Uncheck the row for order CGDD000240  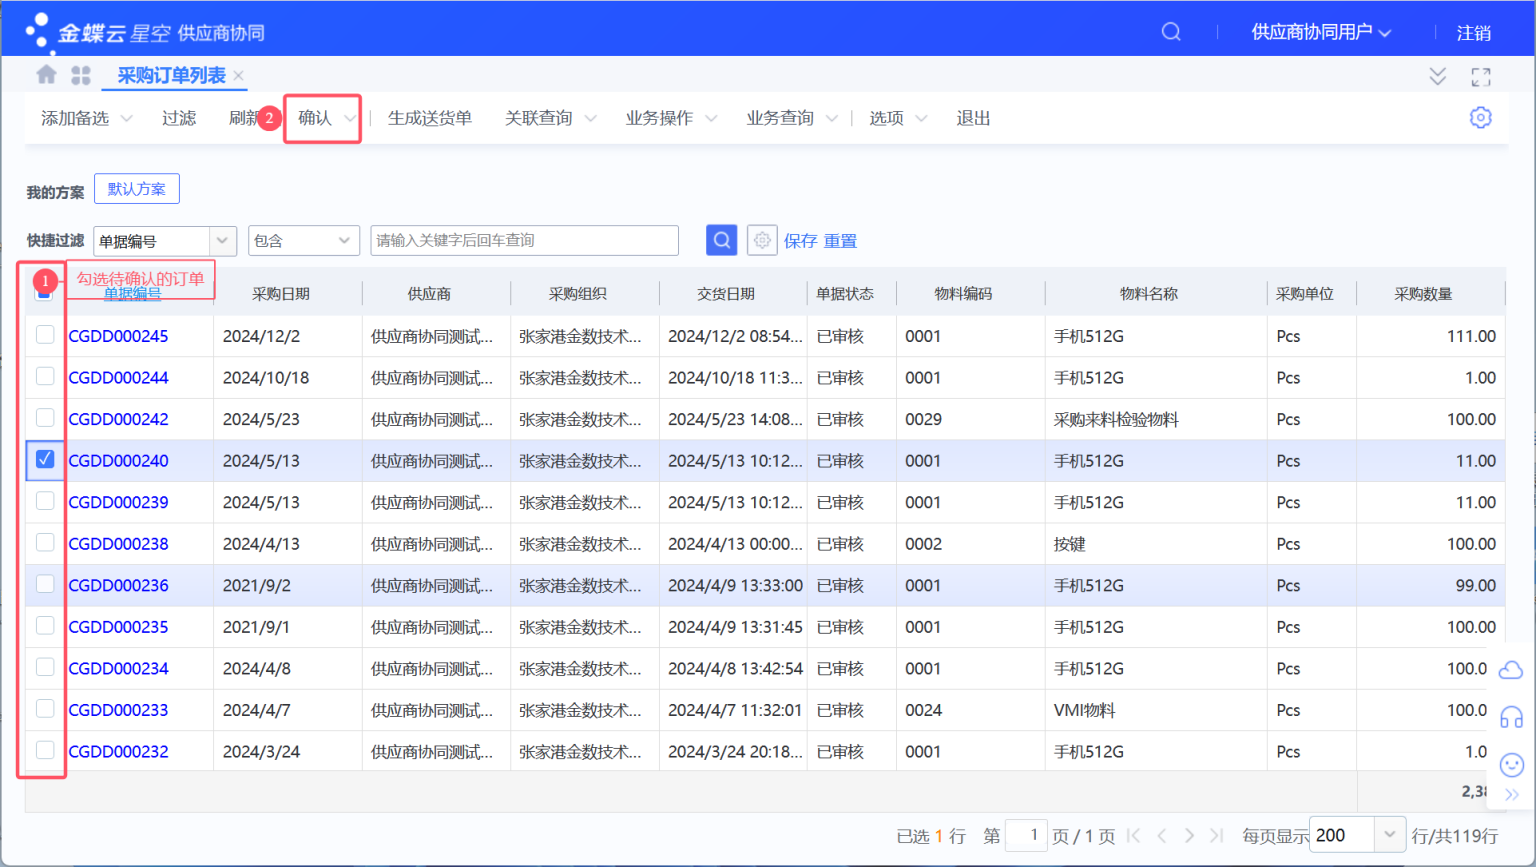44,460
